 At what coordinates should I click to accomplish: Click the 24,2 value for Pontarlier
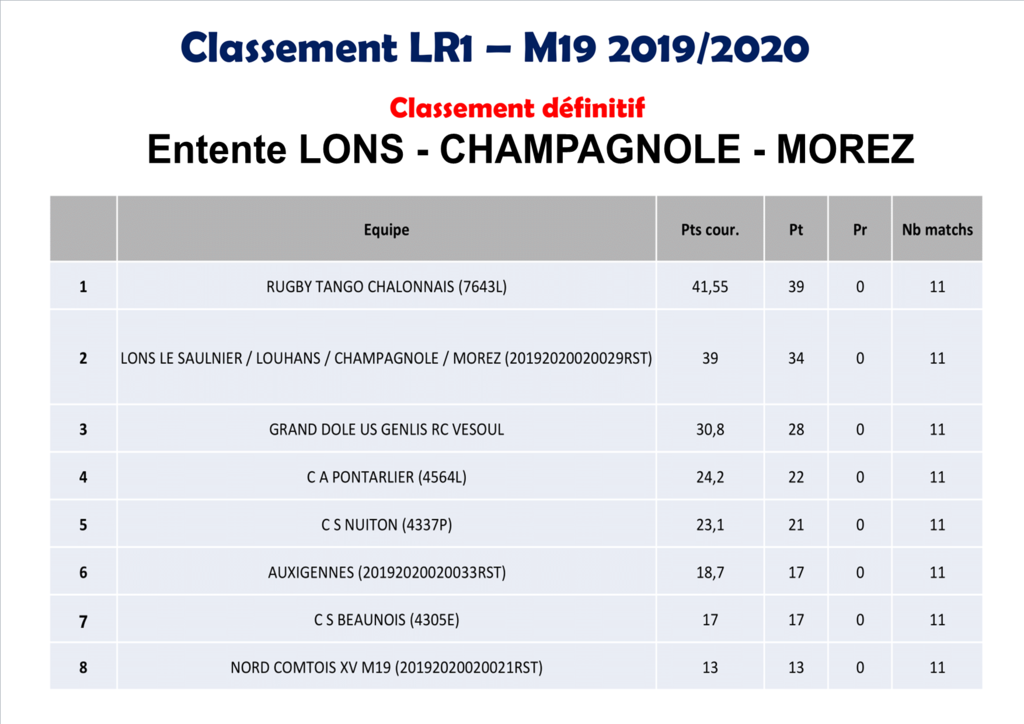(x=710, y=477)
